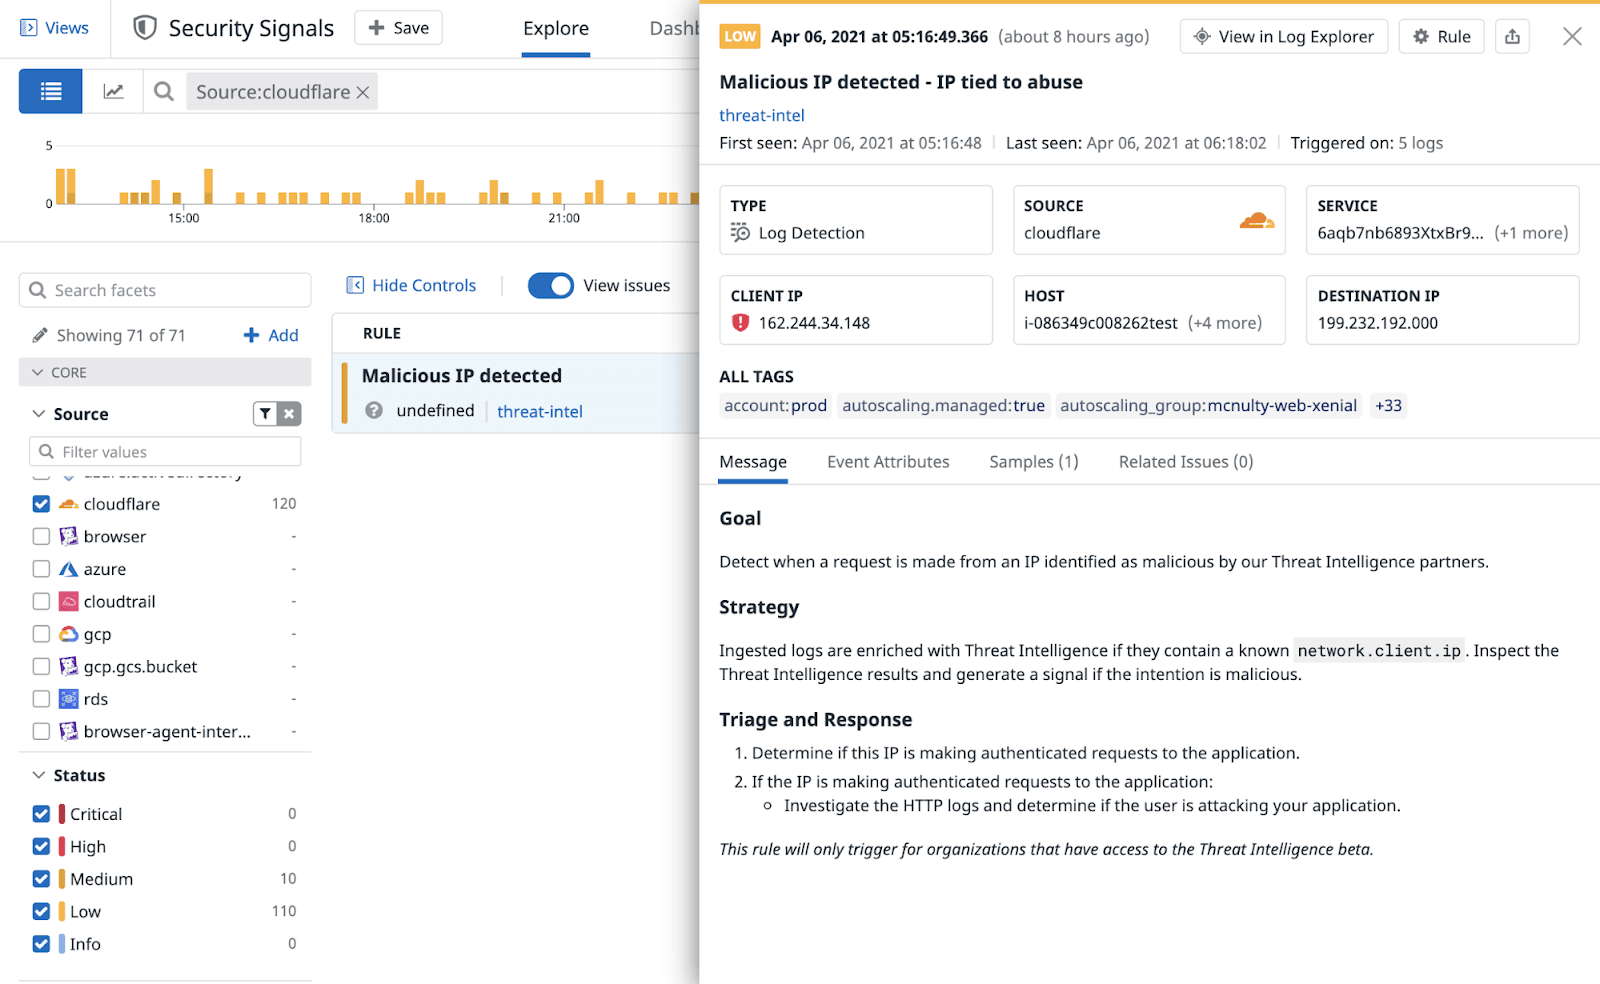Switch to the Event Attributes tab

[x=888, y=461]
